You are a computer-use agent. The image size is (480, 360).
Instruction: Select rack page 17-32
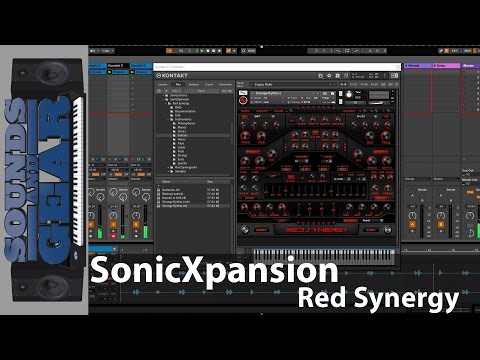[354, 85]
